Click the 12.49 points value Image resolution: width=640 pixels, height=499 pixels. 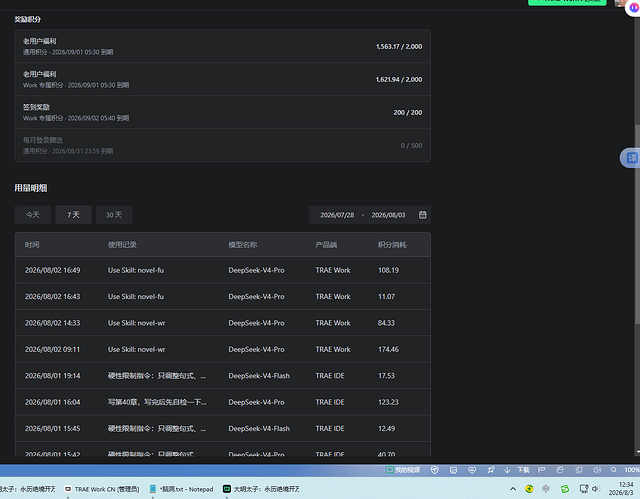pos(386,429)
